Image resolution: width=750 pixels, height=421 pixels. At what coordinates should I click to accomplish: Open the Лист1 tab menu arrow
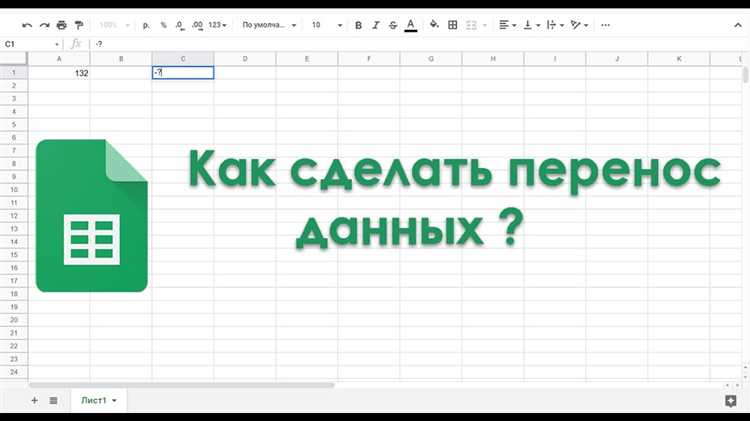(114, 400)
